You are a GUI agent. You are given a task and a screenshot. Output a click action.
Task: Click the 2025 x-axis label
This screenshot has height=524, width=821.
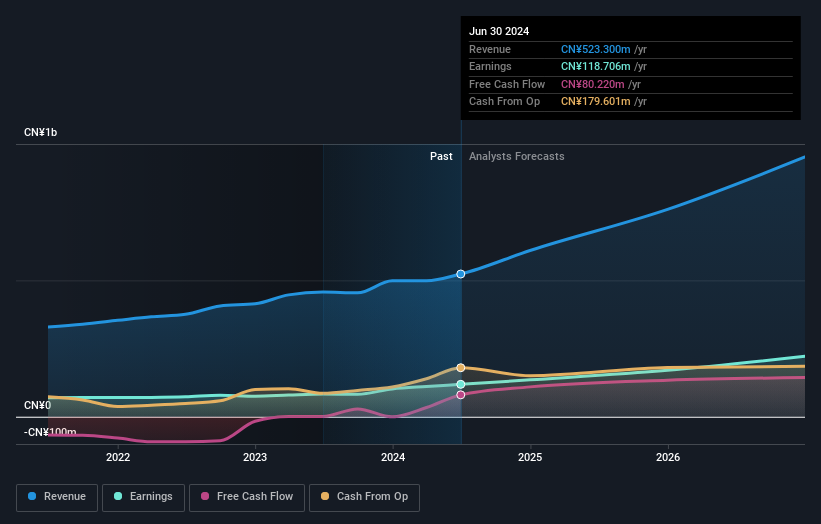click(x=530, y=457)
